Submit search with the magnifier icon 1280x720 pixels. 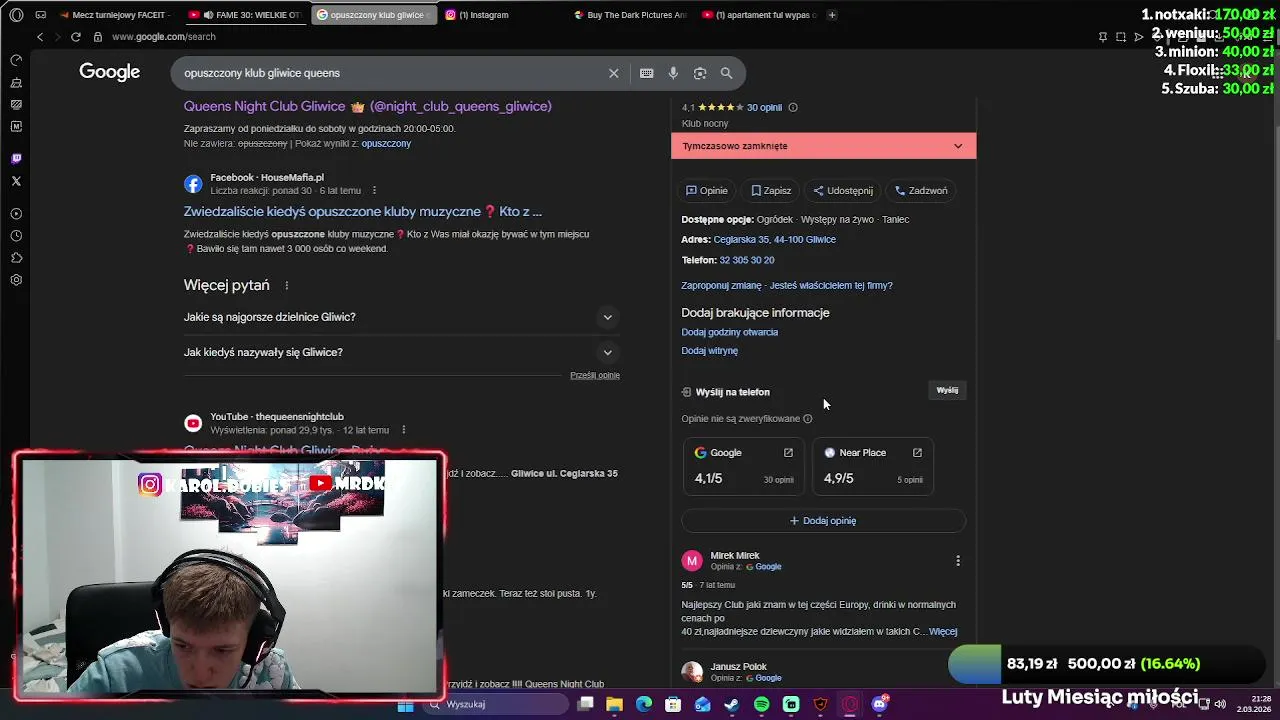point(727,73)
